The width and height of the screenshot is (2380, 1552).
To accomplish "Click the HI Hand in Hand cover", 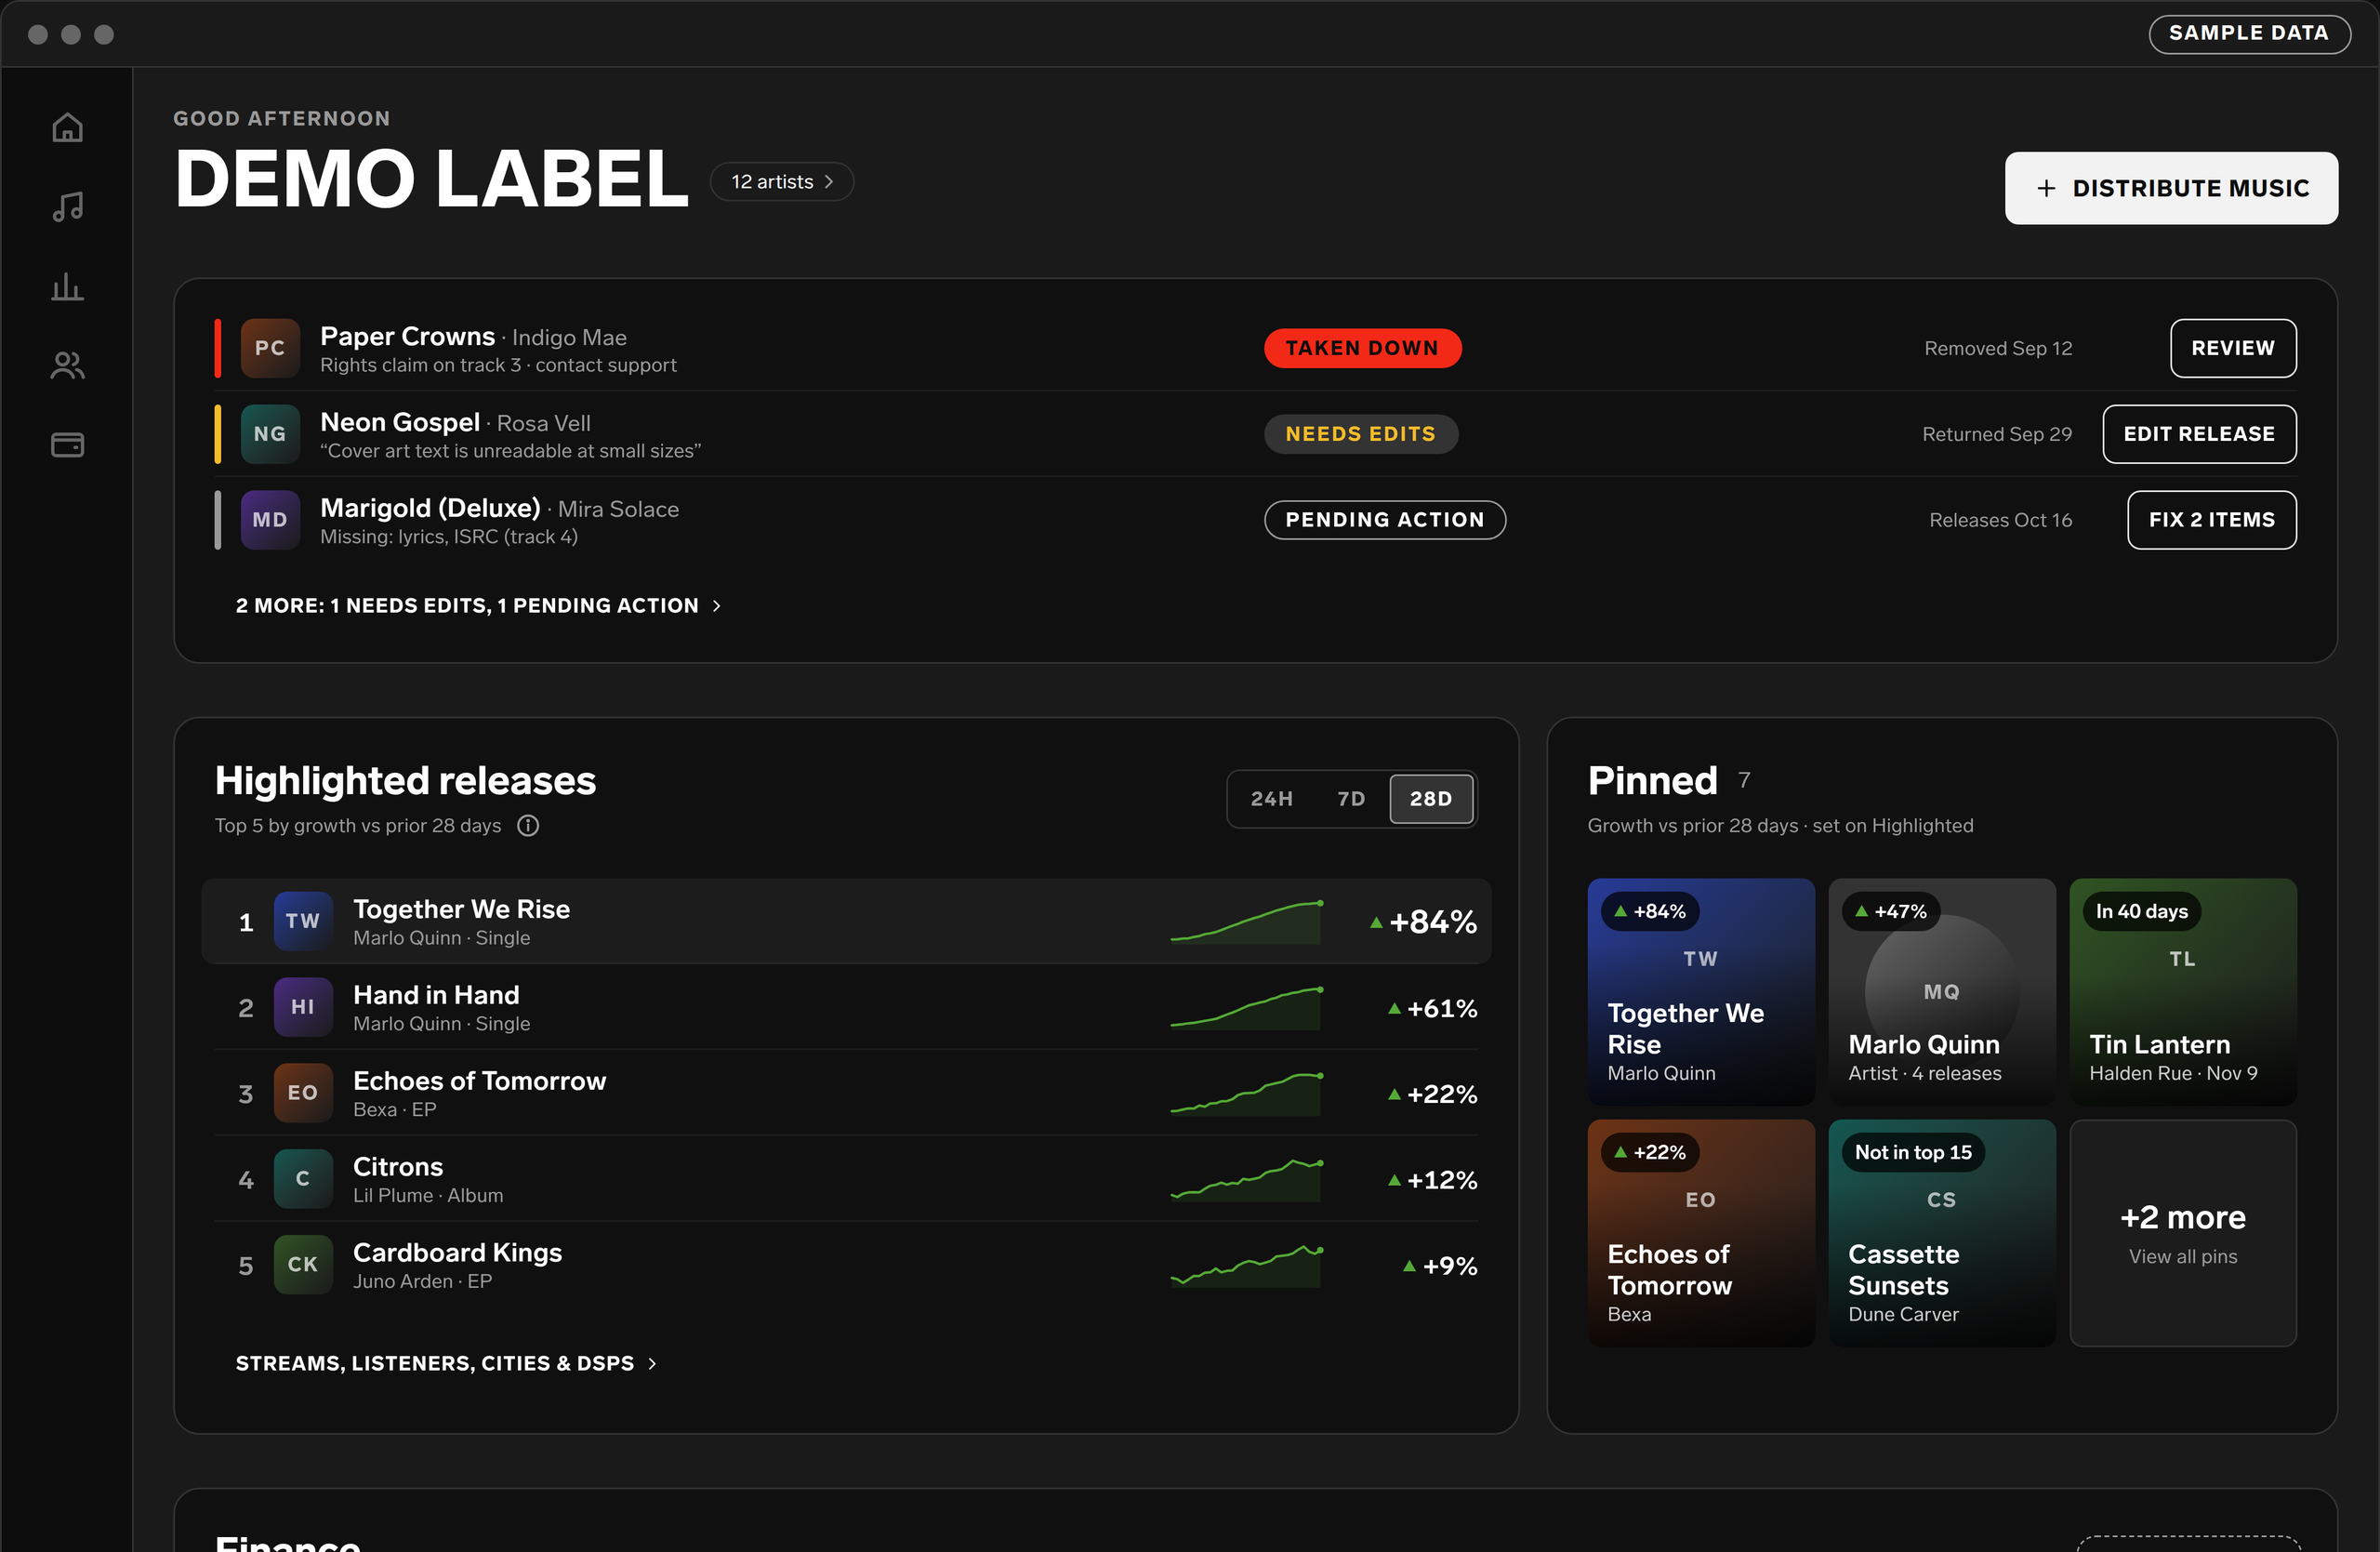I will point(303,1007).
